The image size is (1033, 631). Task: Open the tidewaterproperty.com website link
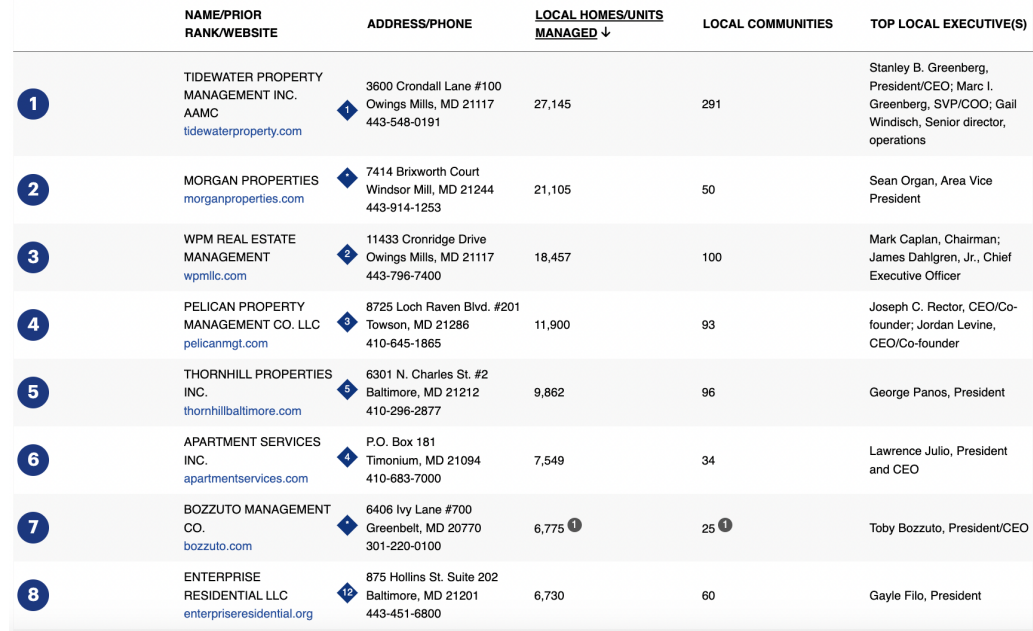243,130
